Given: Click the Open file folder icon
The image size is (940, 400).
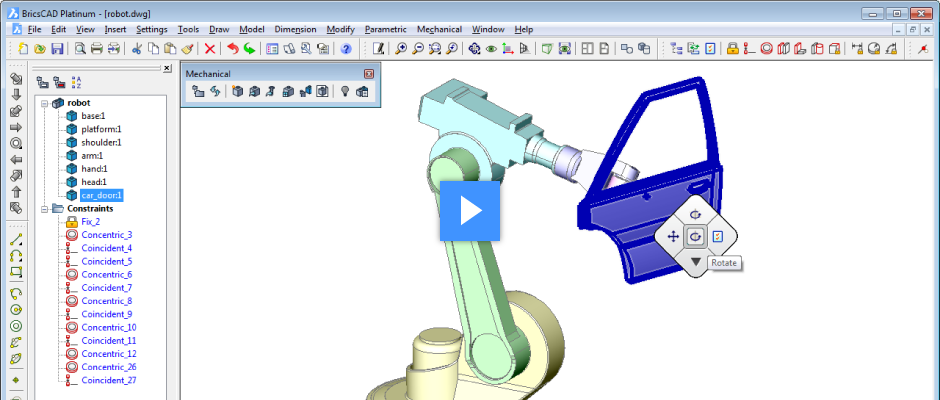Looking at the screenshot, I should pyautogui.click(x=40, y=49).
